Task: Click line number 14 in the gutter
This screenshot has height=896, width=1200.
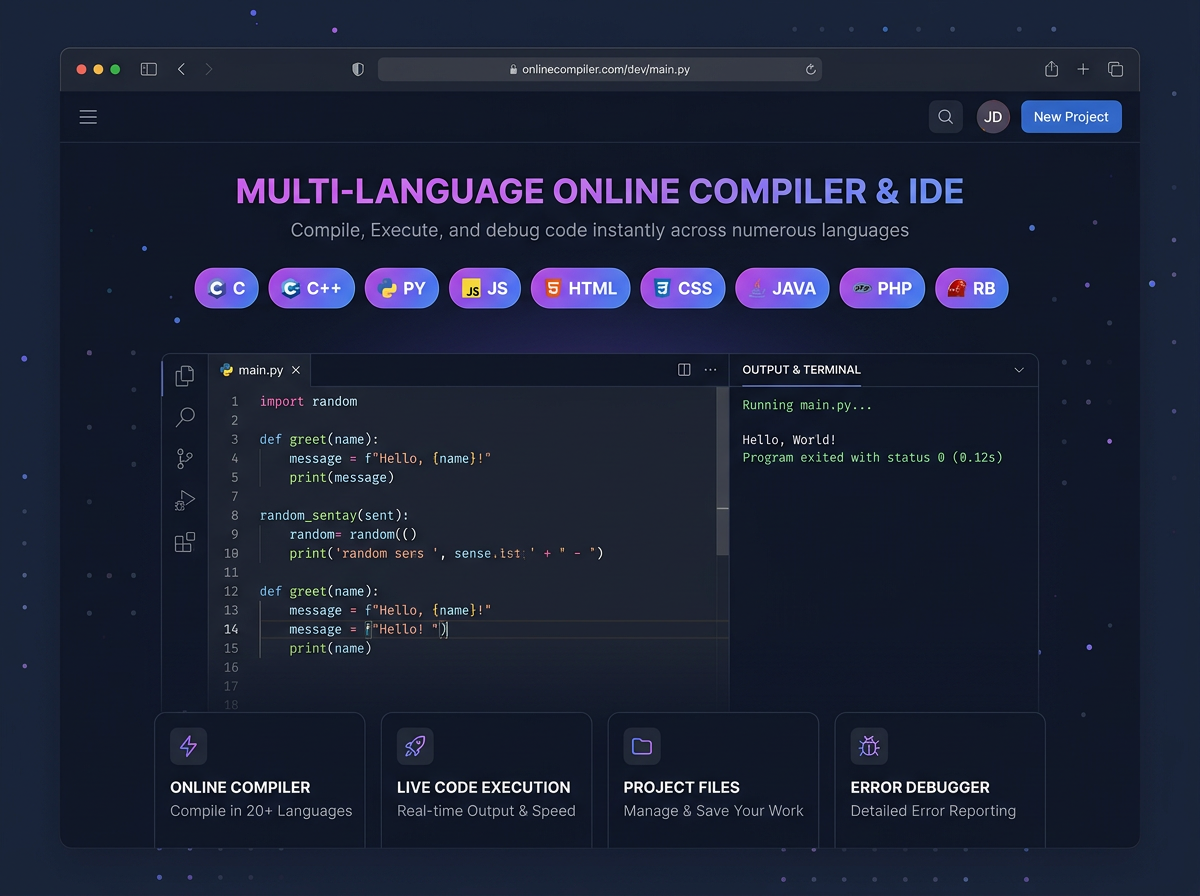Action: (231, 629)
